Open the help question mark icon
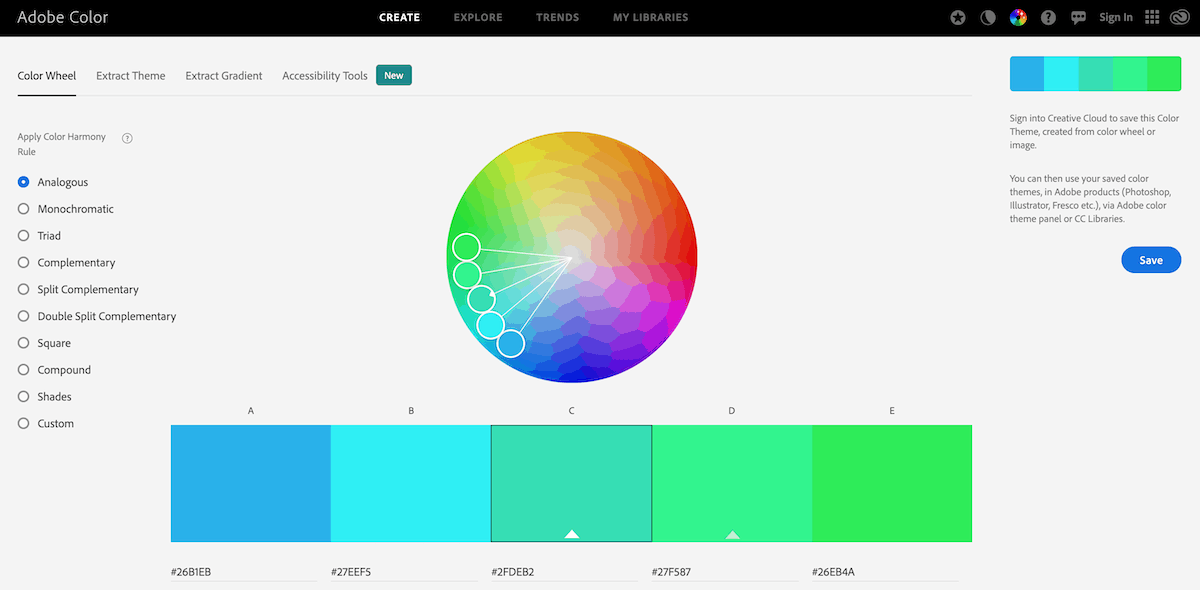 [1048, 17]
